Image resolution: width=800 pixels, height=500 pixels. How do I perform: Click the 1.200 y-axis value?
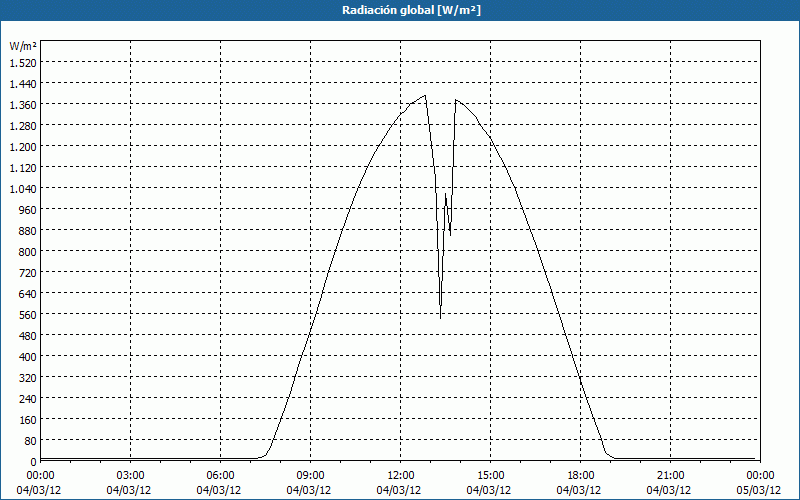[x=23, y=146]
